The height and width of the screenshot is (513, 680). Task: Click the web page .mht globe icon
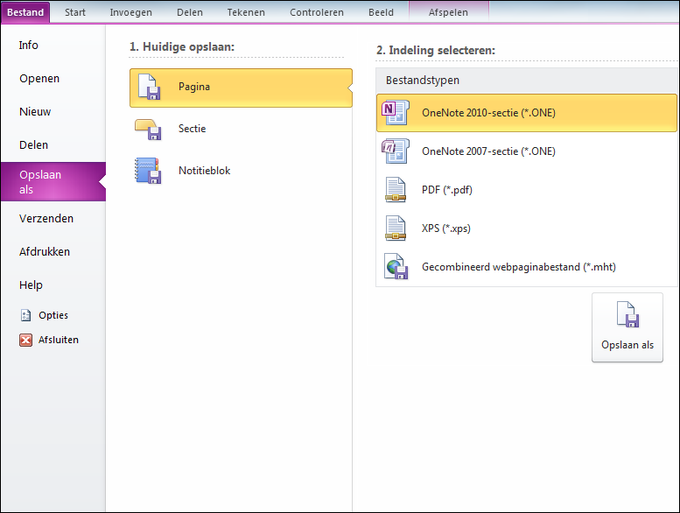point(396,266)
